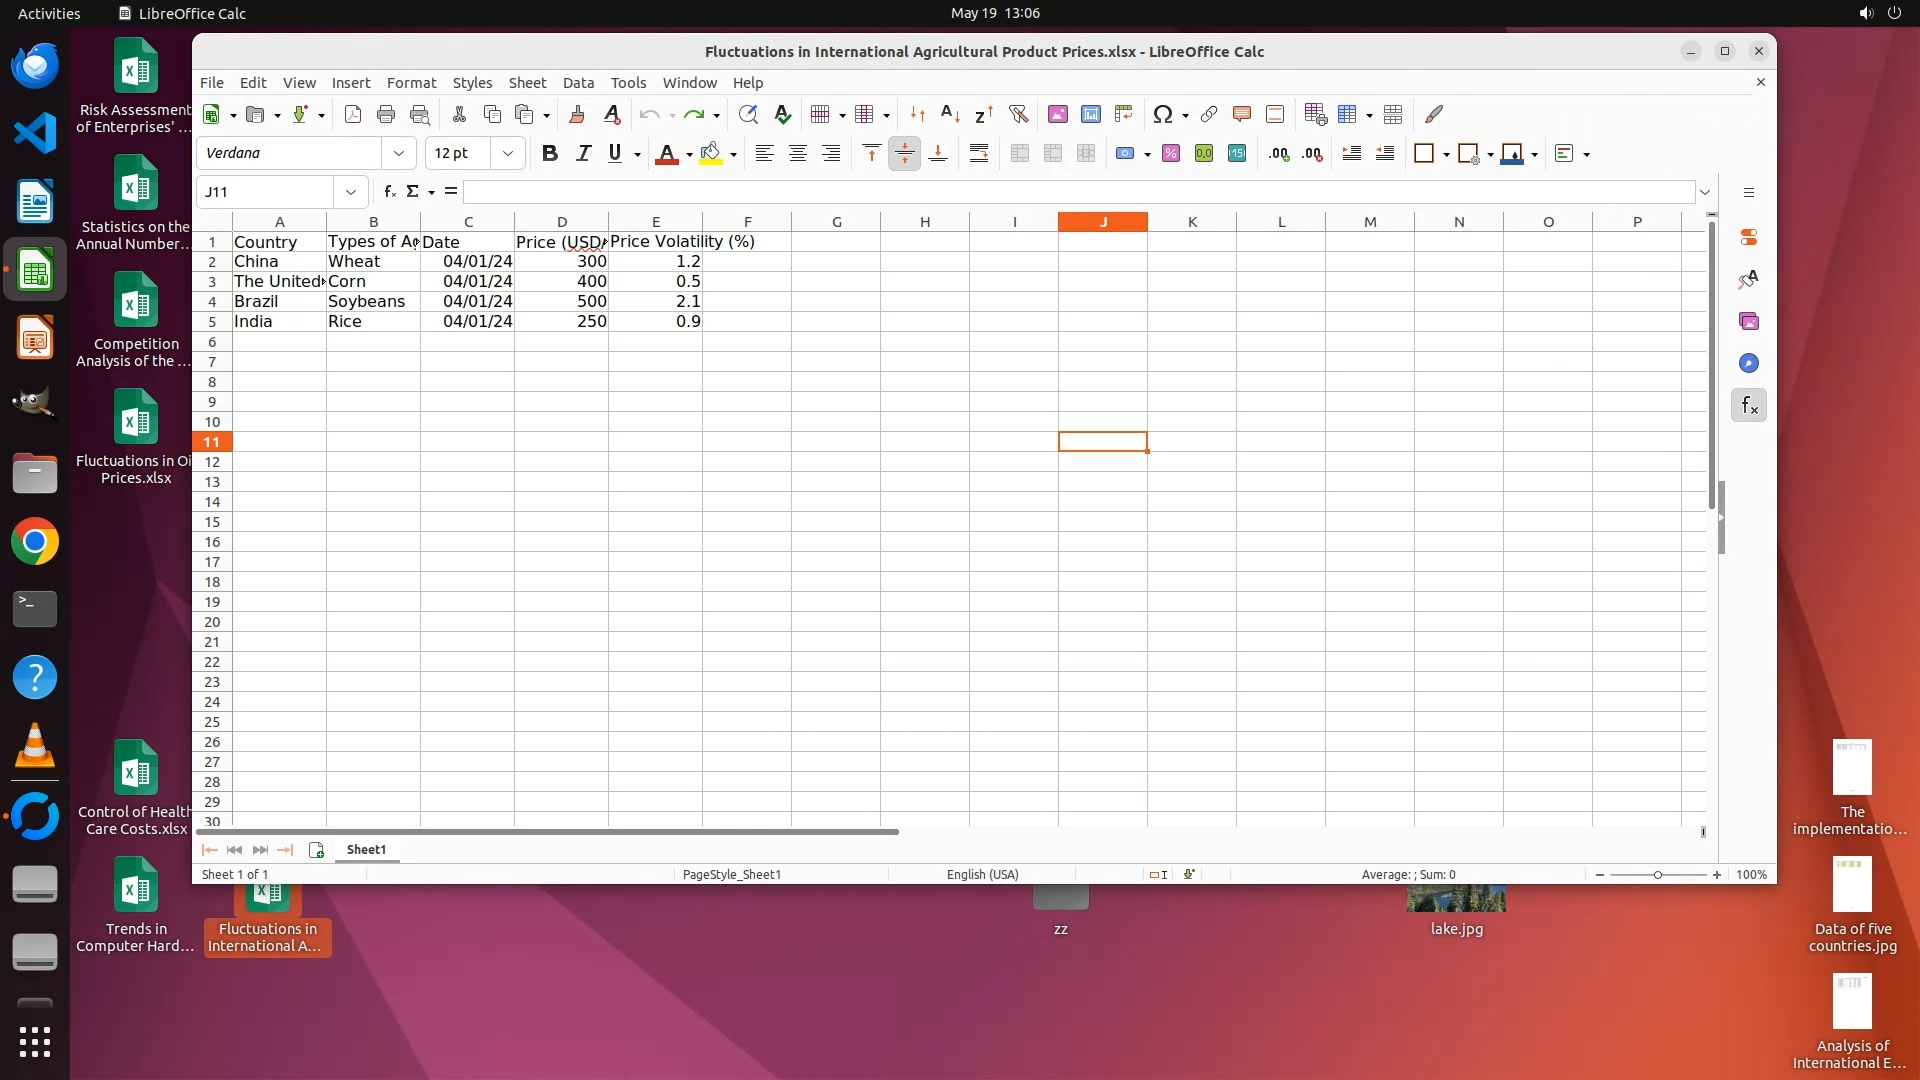The height and width of the screenshot is (1080, 1920).
Task: Click the 100% zoom level in the status bar
Action: click(x=1751, y=875)
